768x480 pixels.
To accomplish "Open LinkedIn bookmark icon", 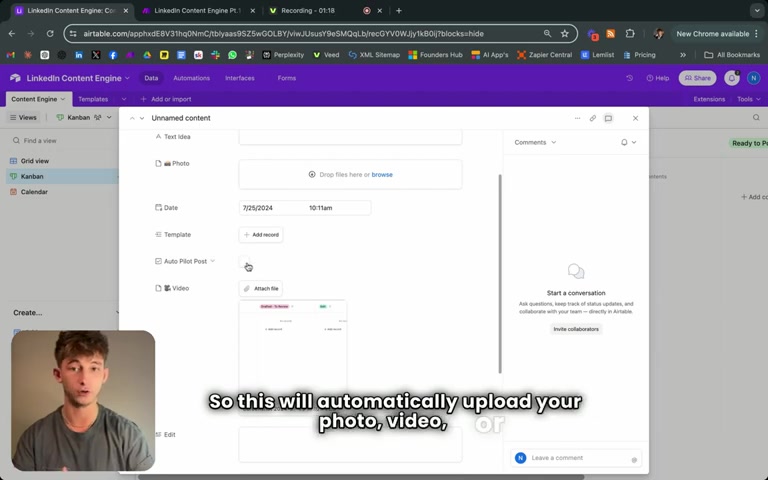I will 78,55.
